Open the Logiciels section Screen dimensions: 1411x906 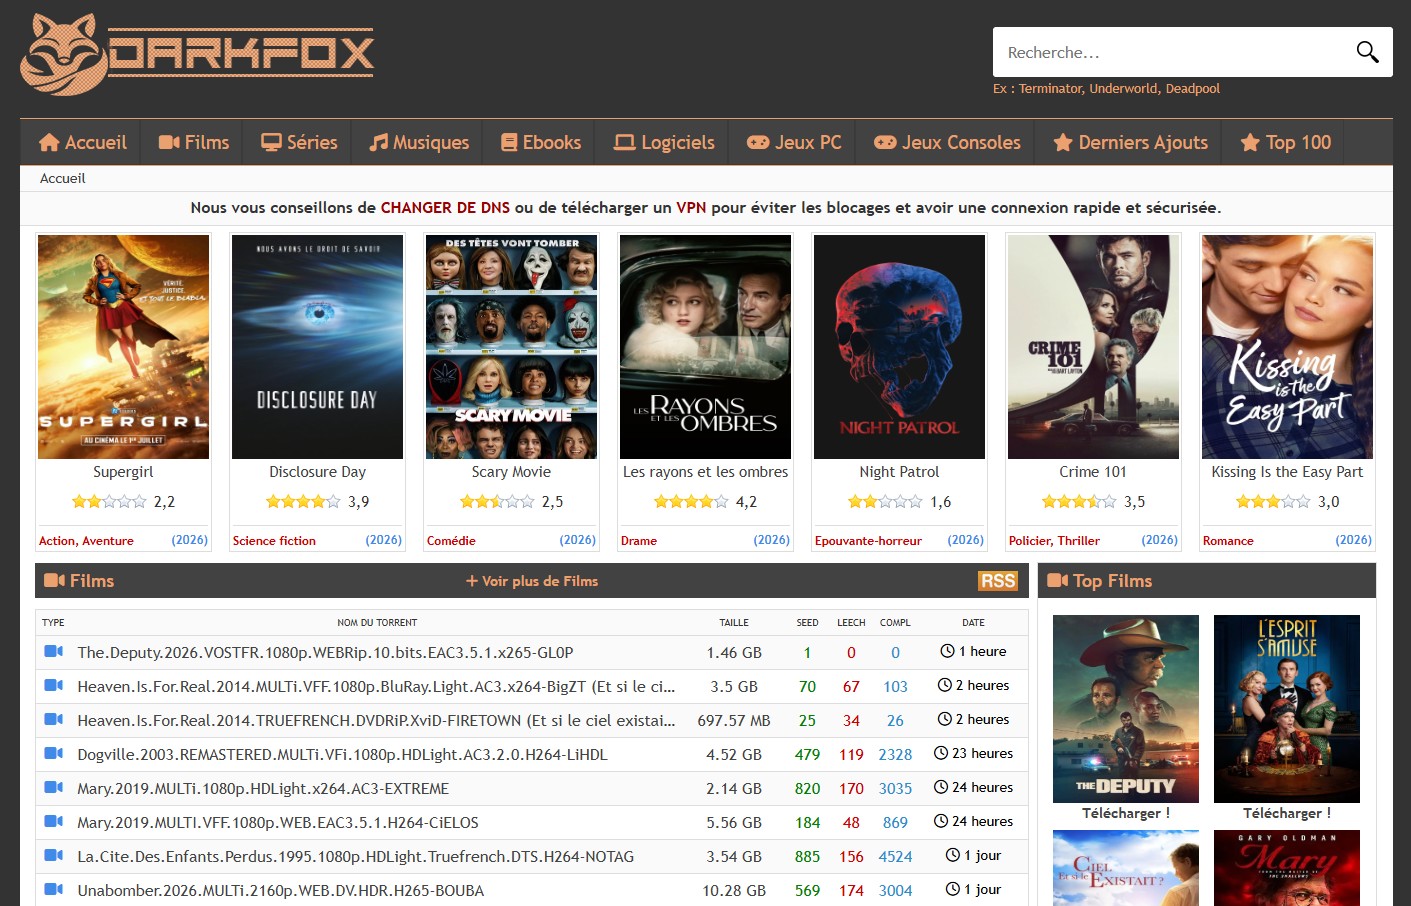tap(664, 142)
